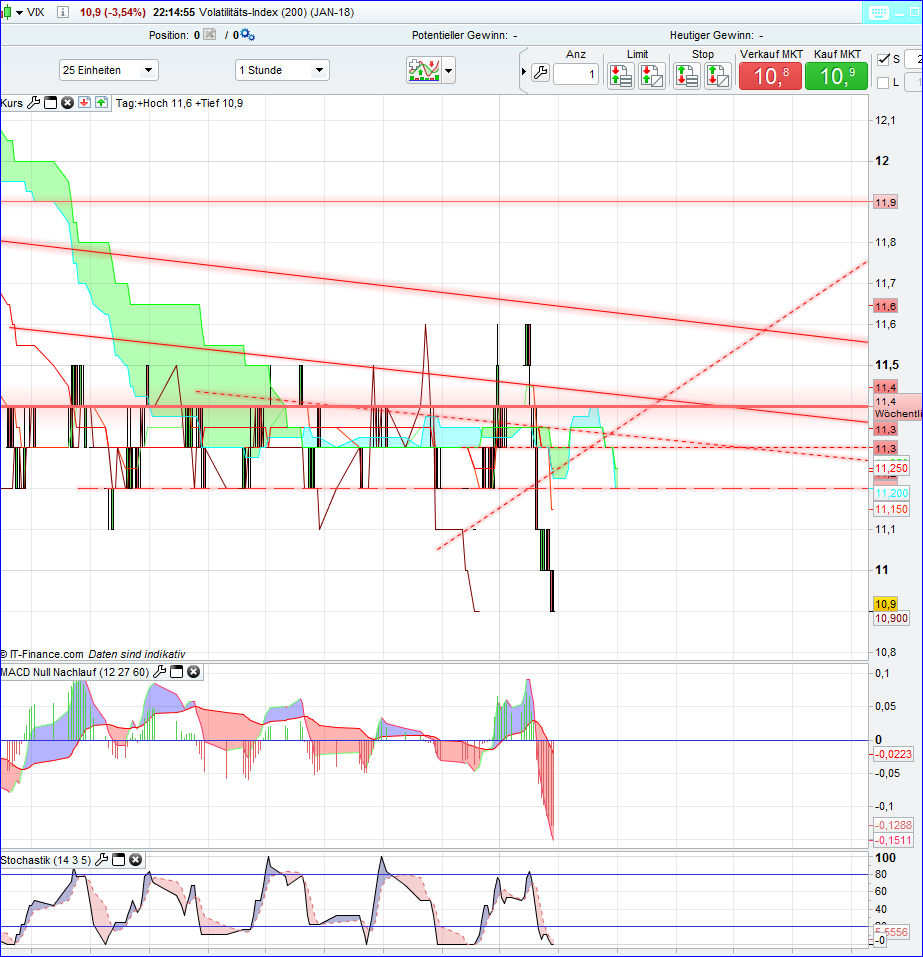Click the Kurs panel window icon

(x=51, y=103)
